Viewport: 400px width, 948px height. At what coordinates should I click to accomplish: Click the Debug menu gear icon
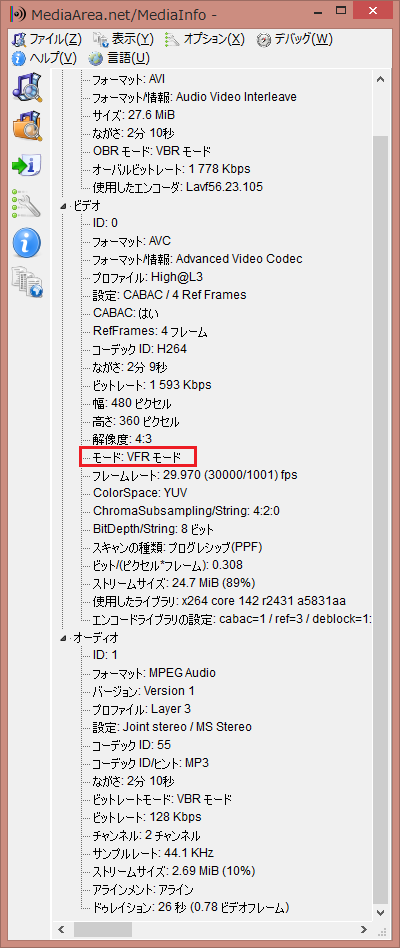(x=264, y=40)
